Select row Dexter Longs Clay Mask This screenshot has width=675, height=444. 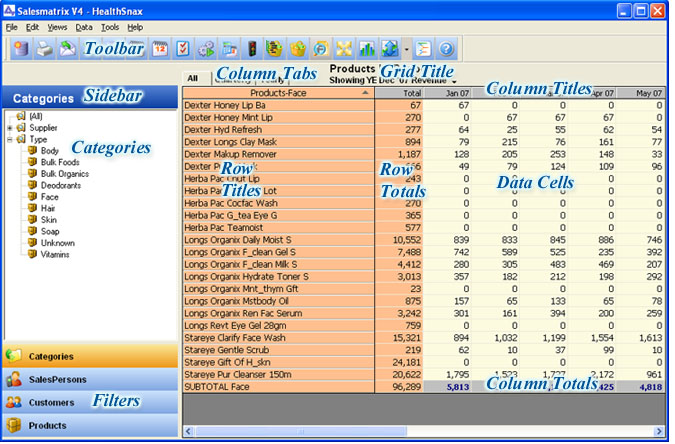278,142
